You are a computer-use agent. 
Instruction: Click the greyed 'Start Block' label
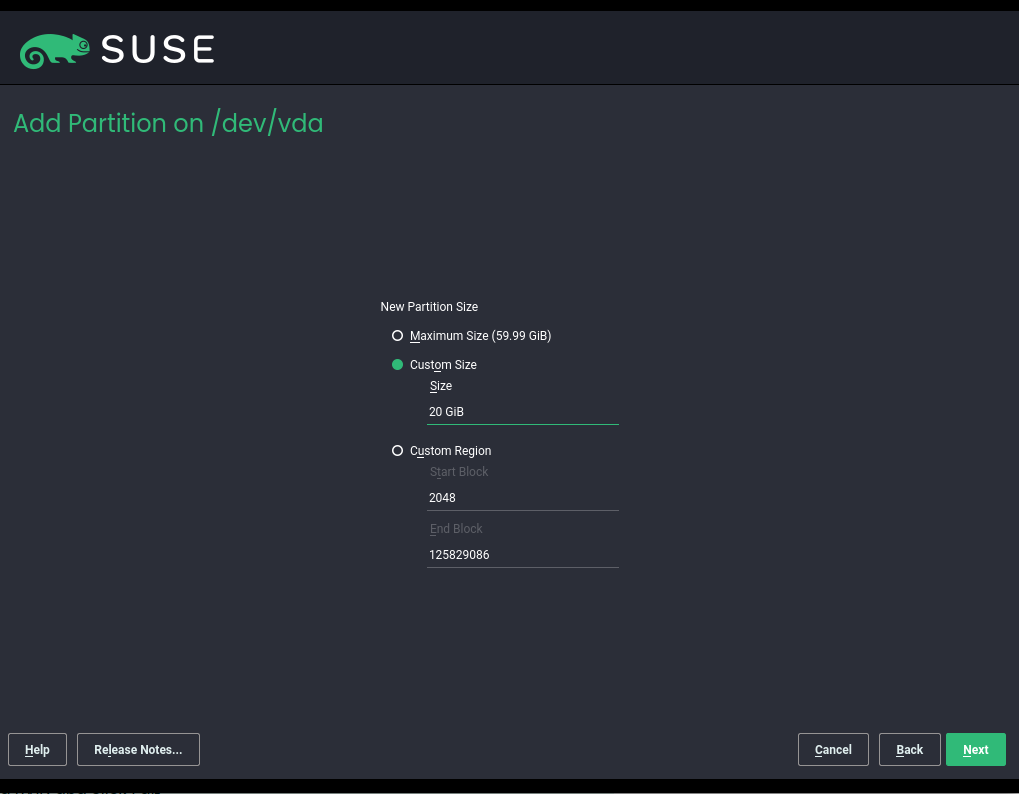[x=459, y=472]
